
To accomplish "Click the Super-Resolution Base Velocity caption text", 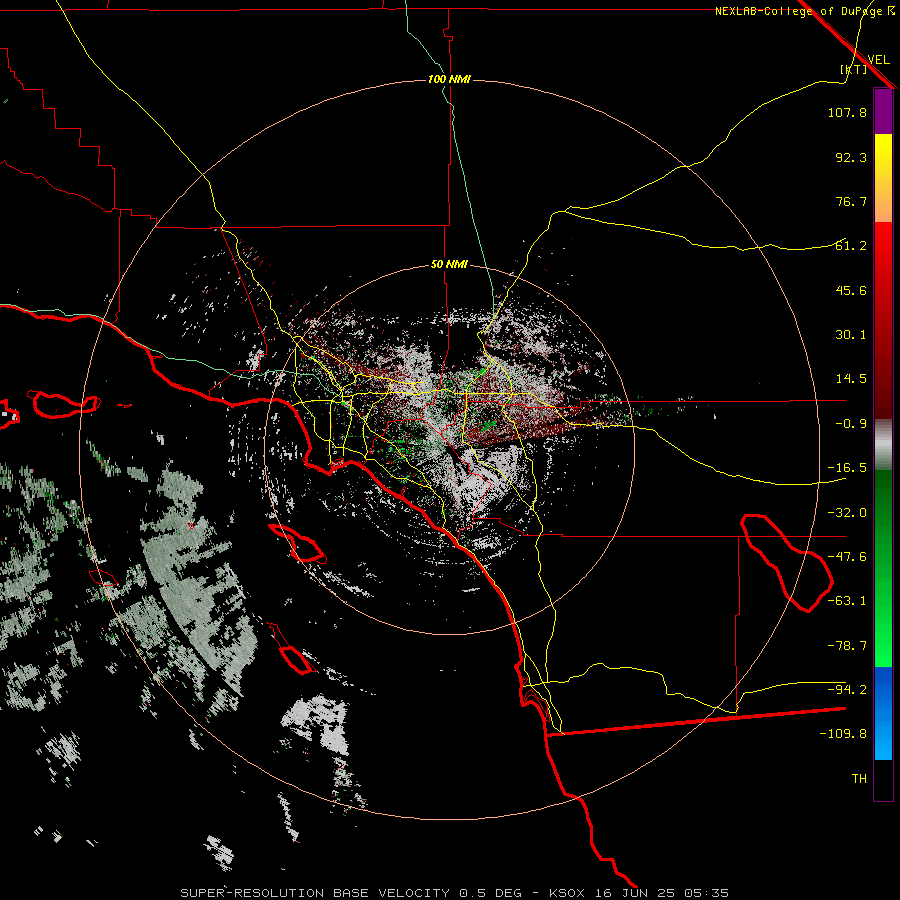I will coord(455,893).
